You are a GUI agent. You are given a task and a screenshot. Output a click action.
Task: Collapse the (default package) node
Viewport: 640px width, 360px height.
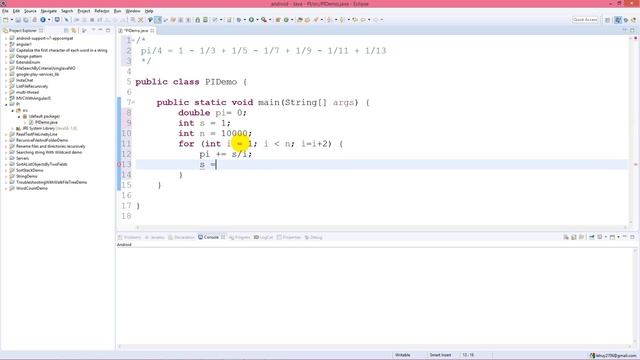pos(19,116)
